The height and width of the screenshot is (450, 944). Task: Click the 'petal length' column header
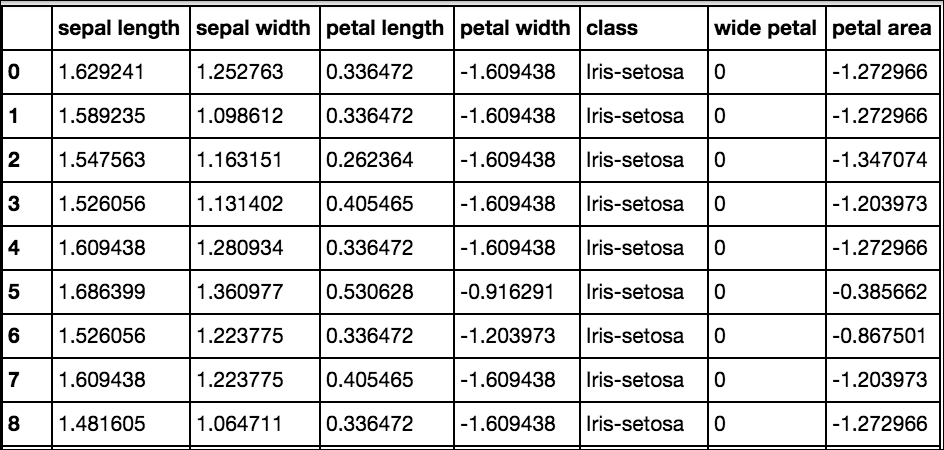point(385,28)
